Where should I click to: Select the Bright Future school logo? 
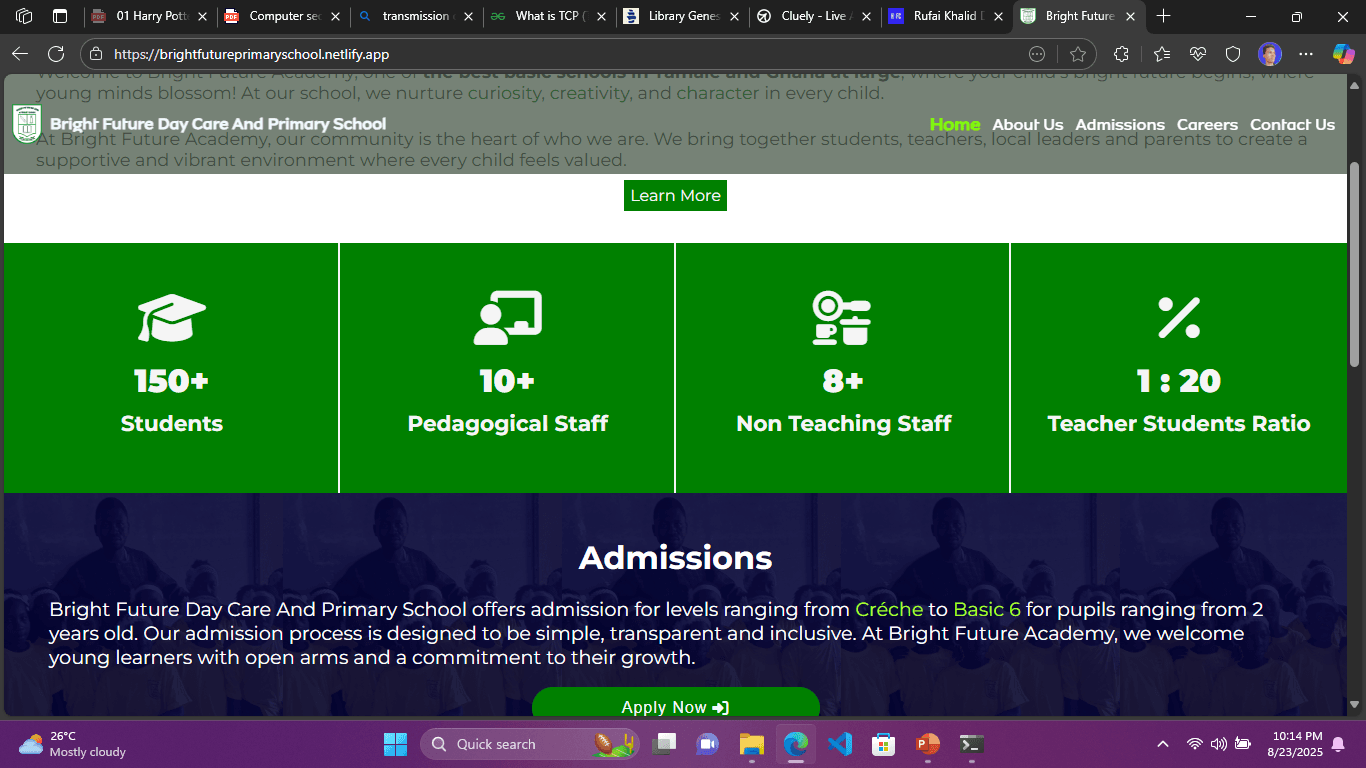(25, 123)
